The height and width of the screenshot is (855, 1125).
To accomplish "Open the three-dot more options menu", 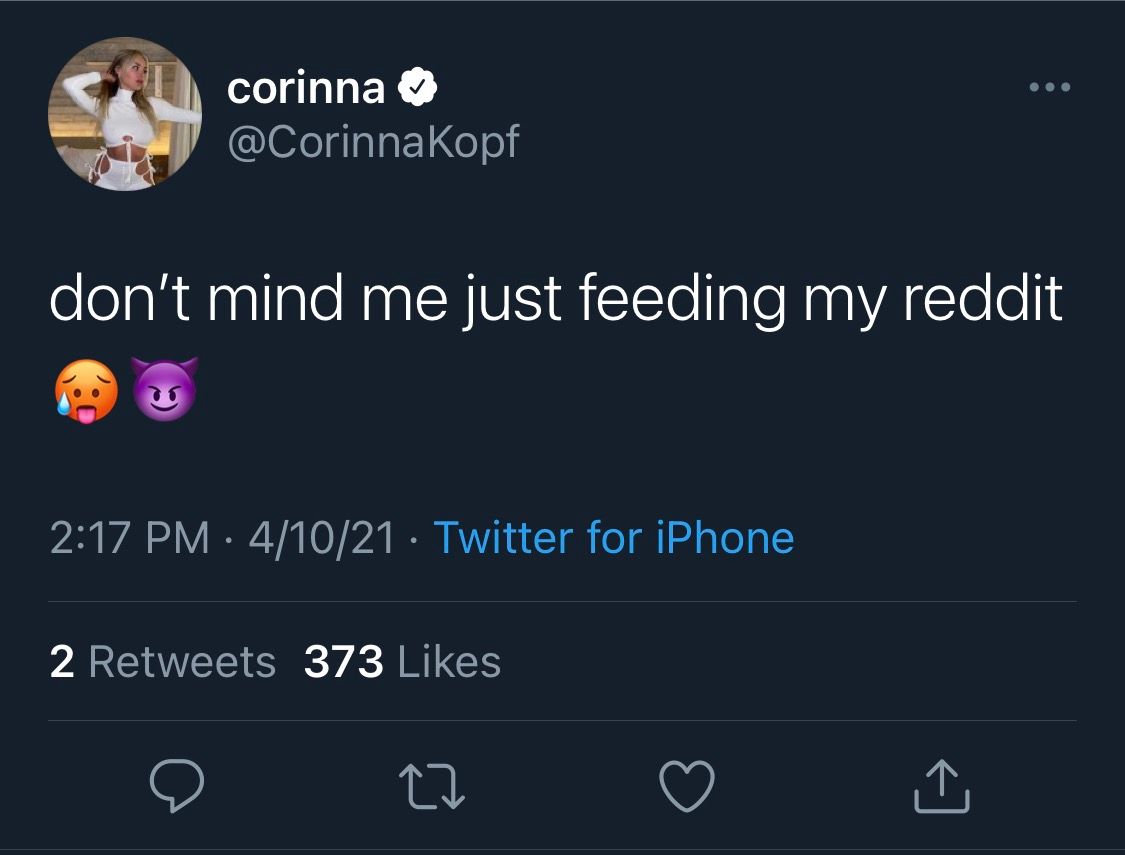I will (x=1050, y=87).
